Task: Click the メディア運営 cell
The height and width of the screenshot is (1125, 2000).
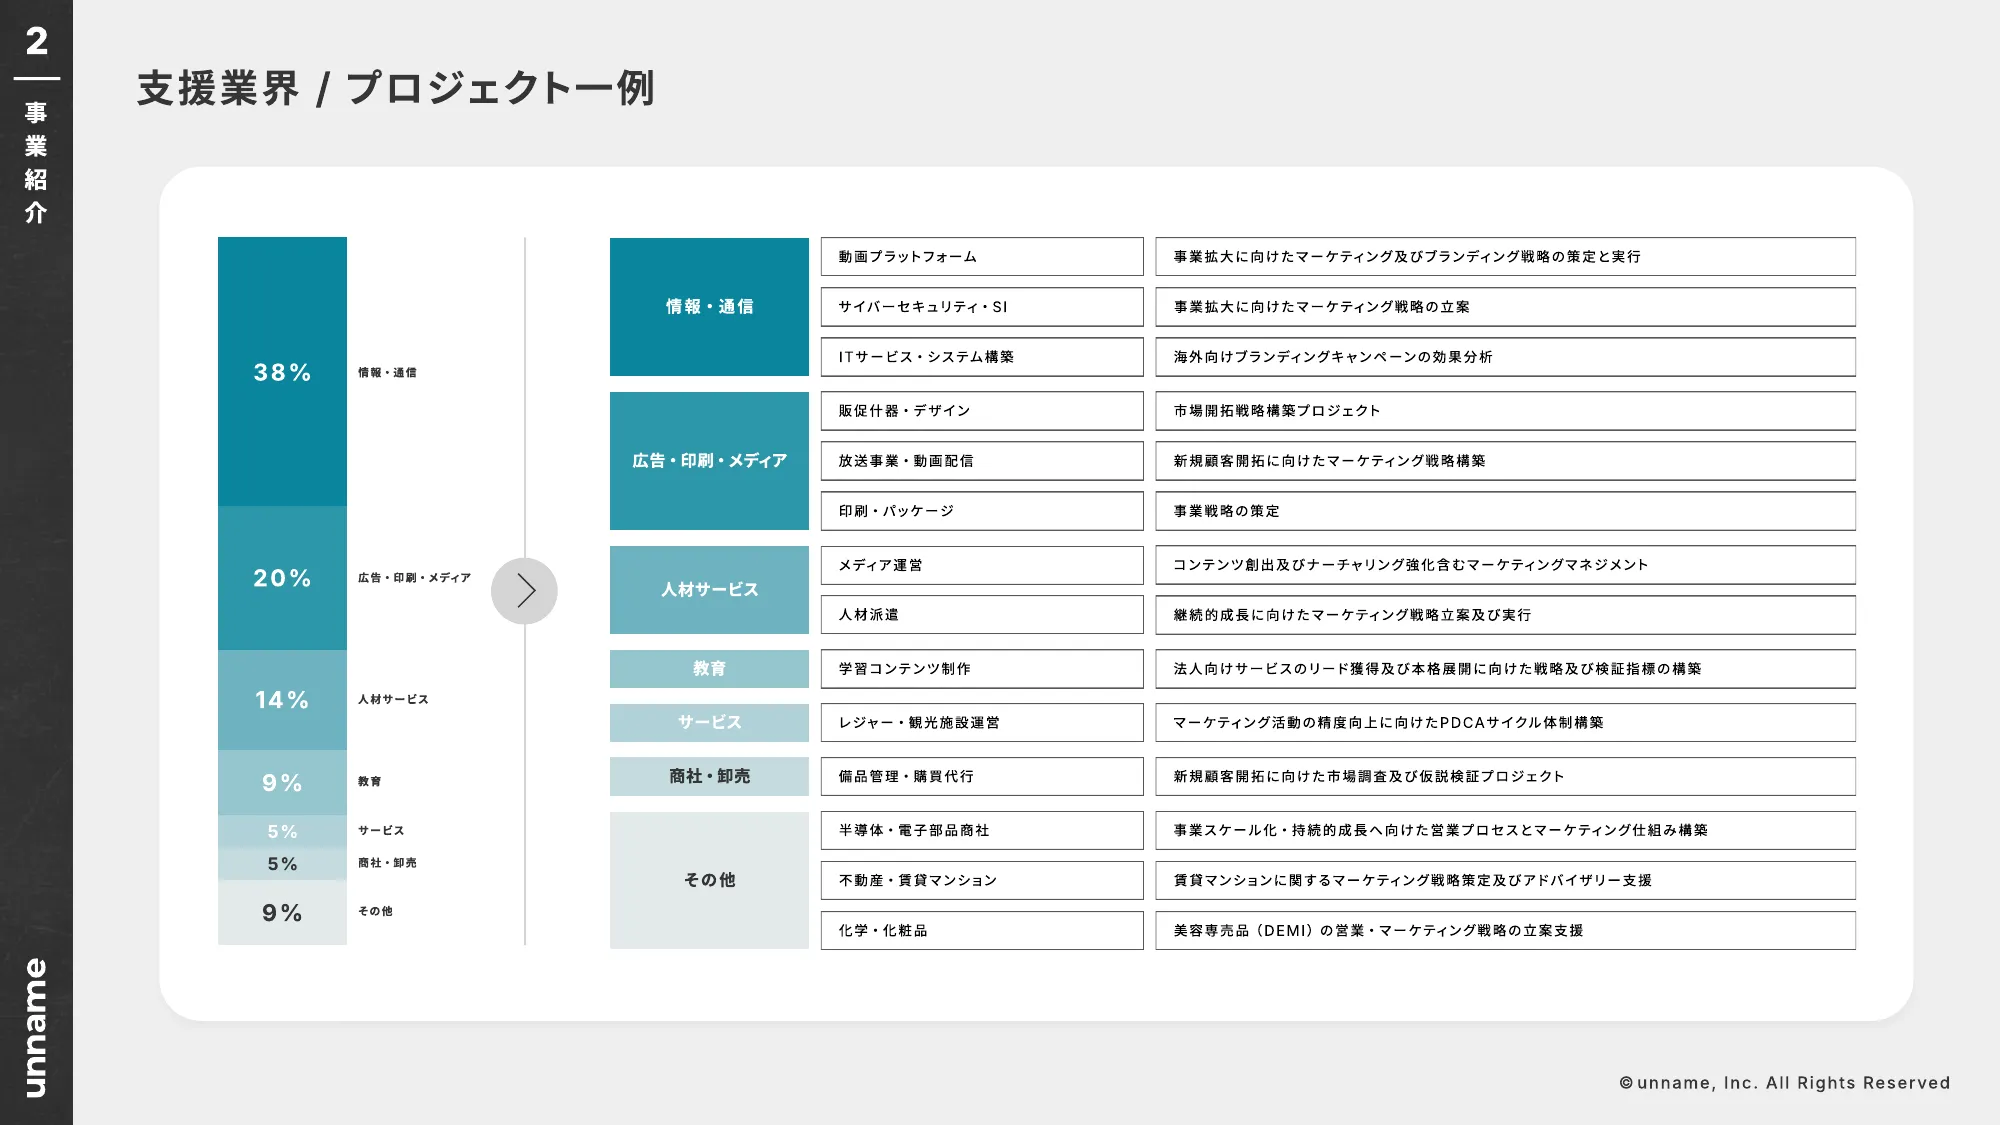Action: 982,565
